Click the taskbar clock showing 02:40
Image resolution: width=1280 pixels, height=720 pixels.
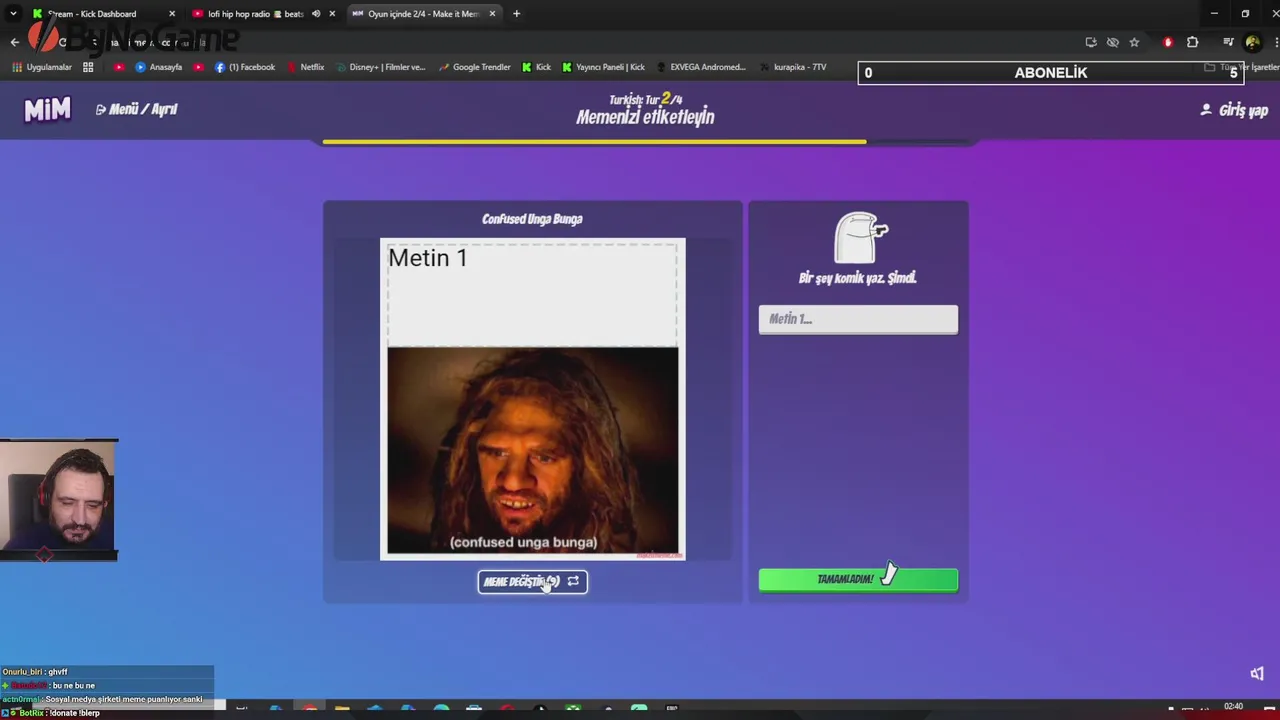click(1233, 707)
